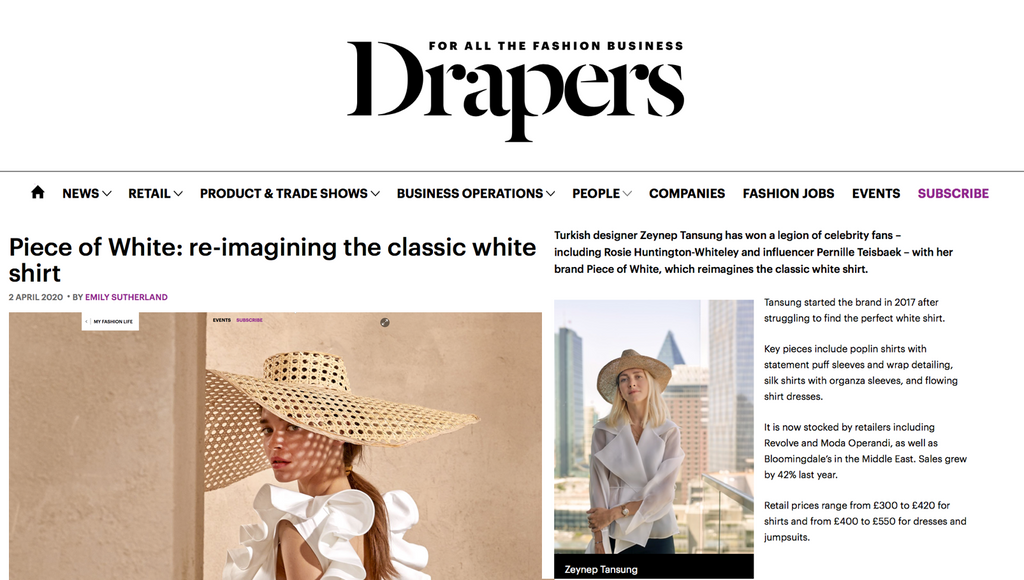Open author Emily Sutherland's page
Image resolution: width=1024 pixels, height=580 pixels.
pyautogui.click(x=126, y=297)
